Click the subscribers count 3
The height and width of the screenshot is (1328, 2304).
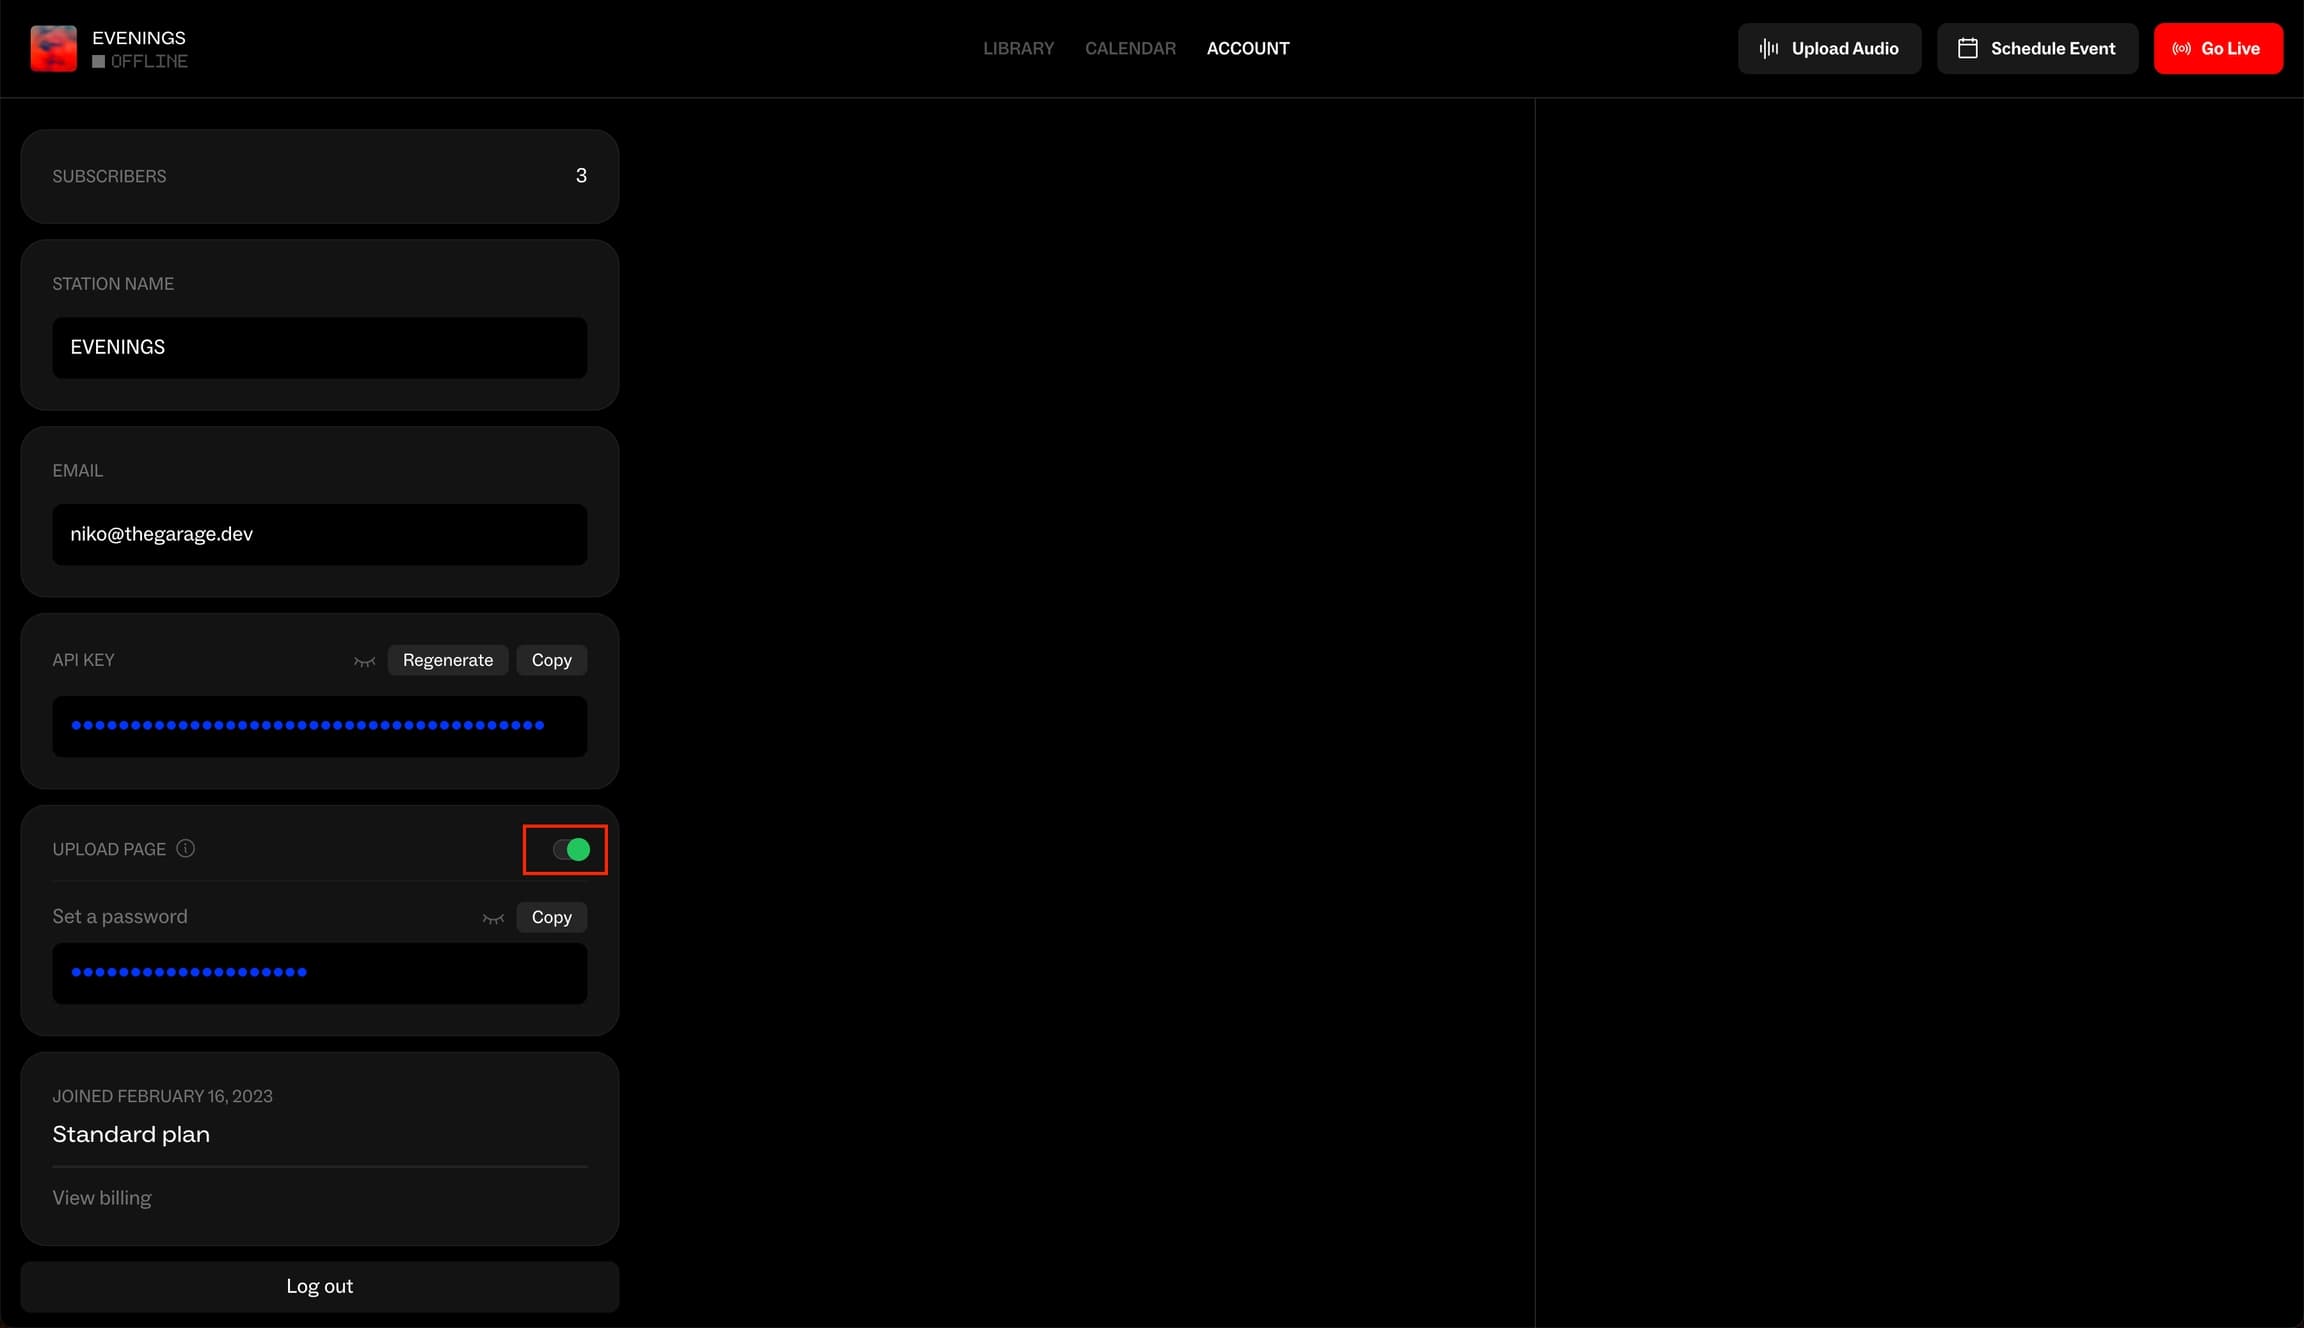click(x=581, y=175)
